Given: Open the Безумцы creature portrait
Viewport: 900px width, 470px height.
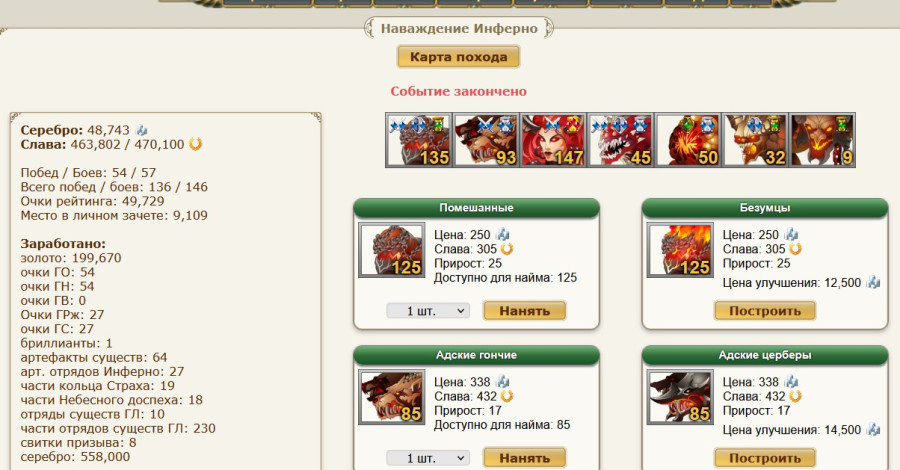Looking at the screenshot, I should click(680, 250).
